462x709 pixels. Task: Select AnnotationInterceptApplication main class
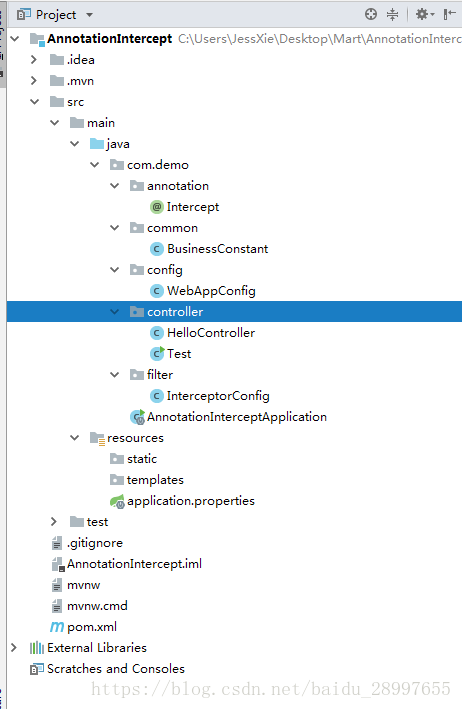coord(237,417)
